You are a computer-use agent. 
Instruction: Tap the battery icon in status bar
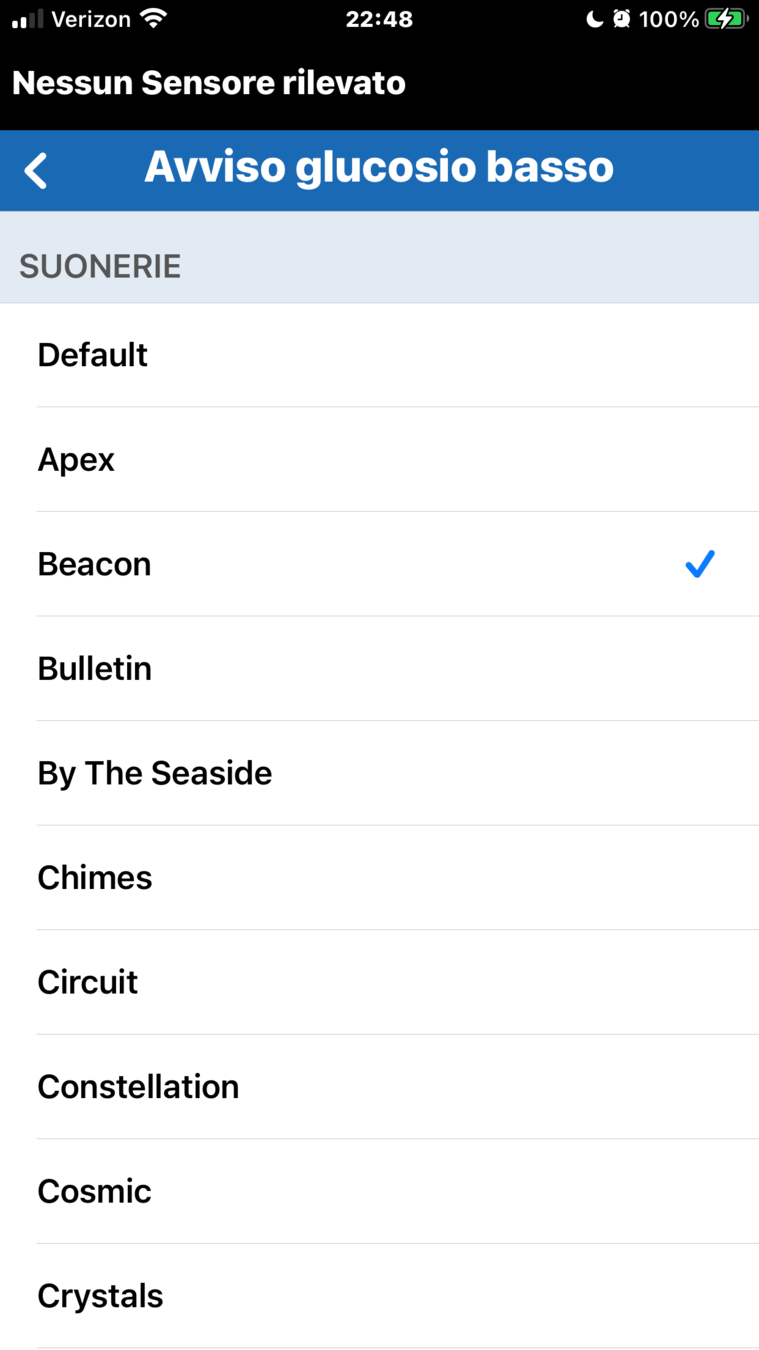[x=726, y=19]
